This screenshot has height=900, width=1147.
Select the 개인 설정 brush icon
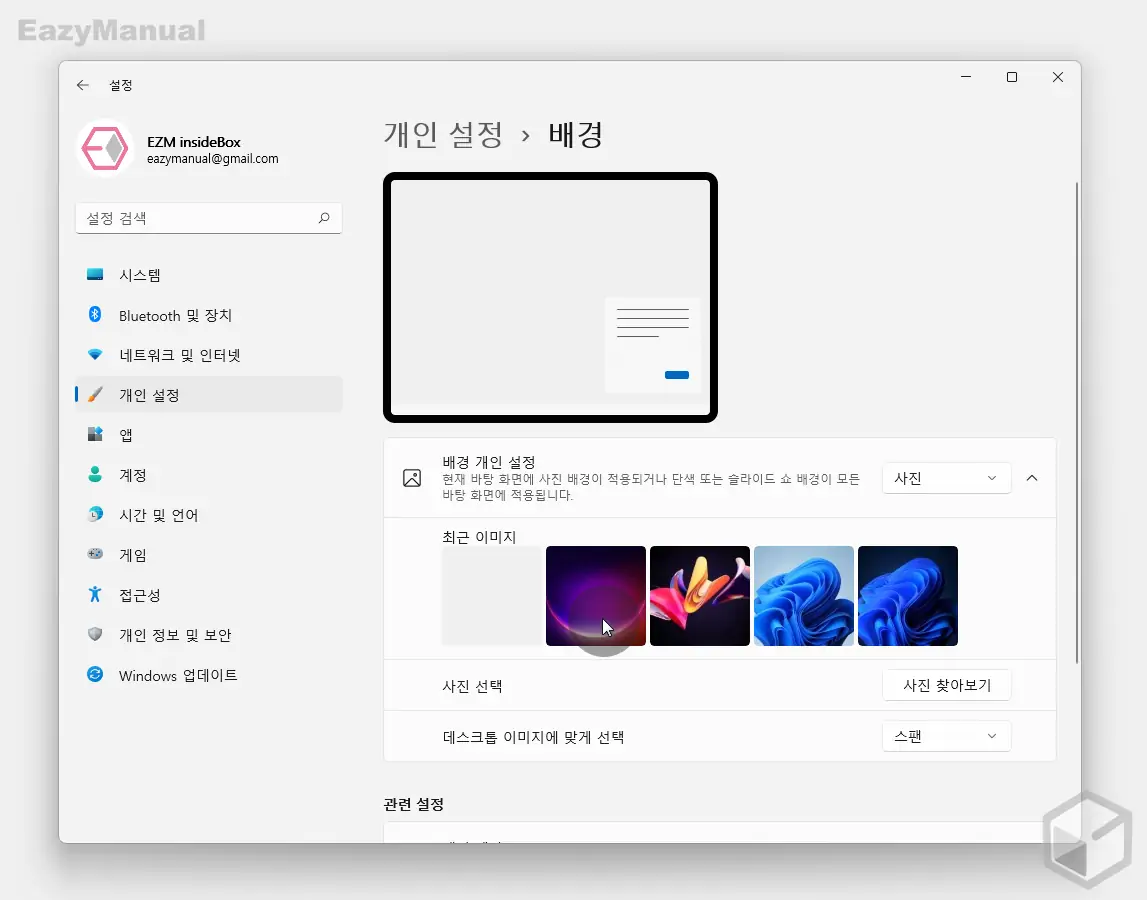[x=95, y=394]
